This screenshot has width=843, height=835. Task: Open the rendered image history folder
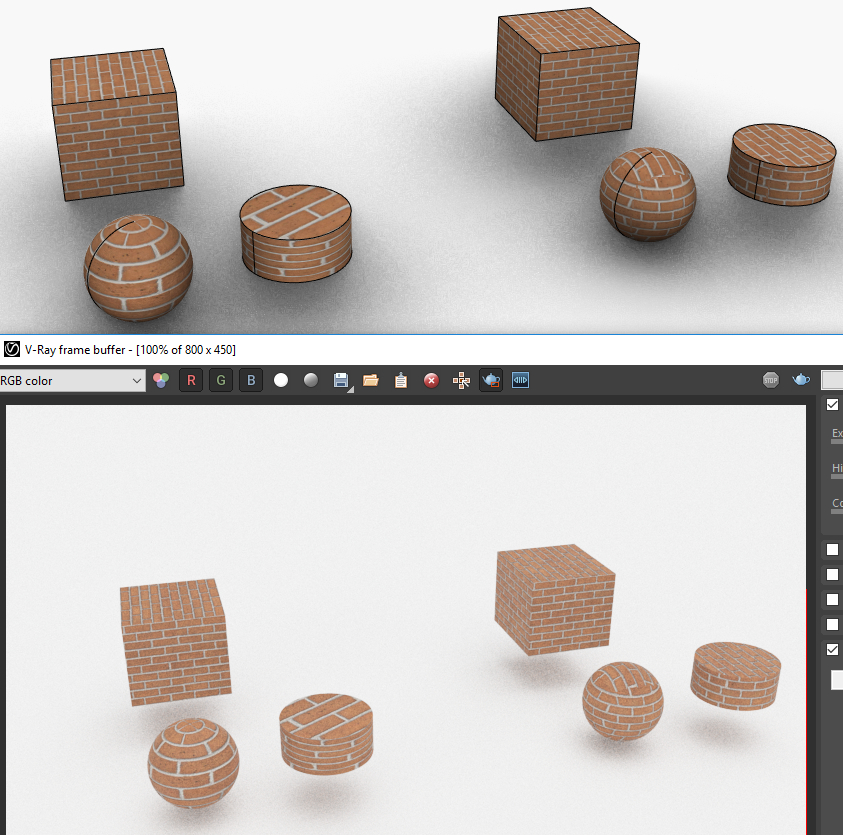pos(371,380)
